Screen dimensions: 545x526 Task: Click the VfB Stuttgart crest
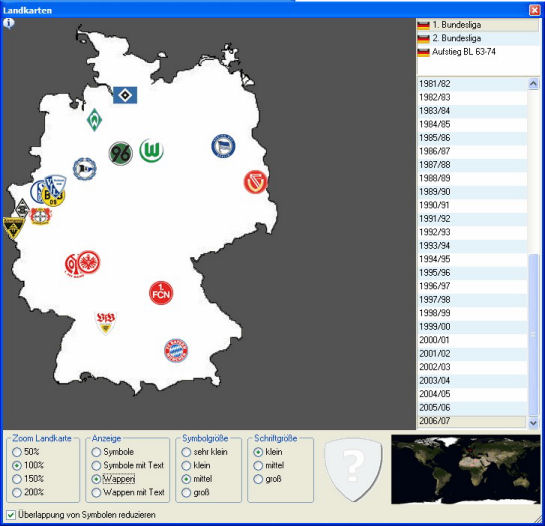[106, 323]
